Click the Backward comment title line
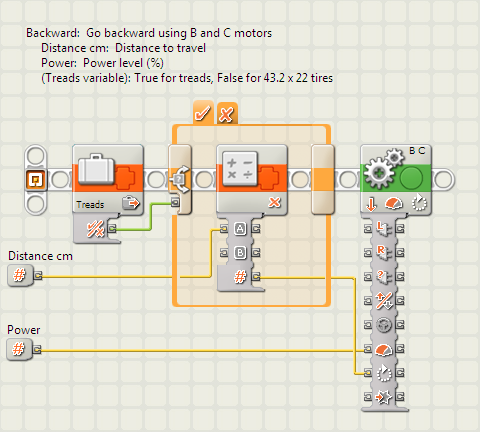The height and width of the screenshot is (432, 480). (x=149, y=33)
